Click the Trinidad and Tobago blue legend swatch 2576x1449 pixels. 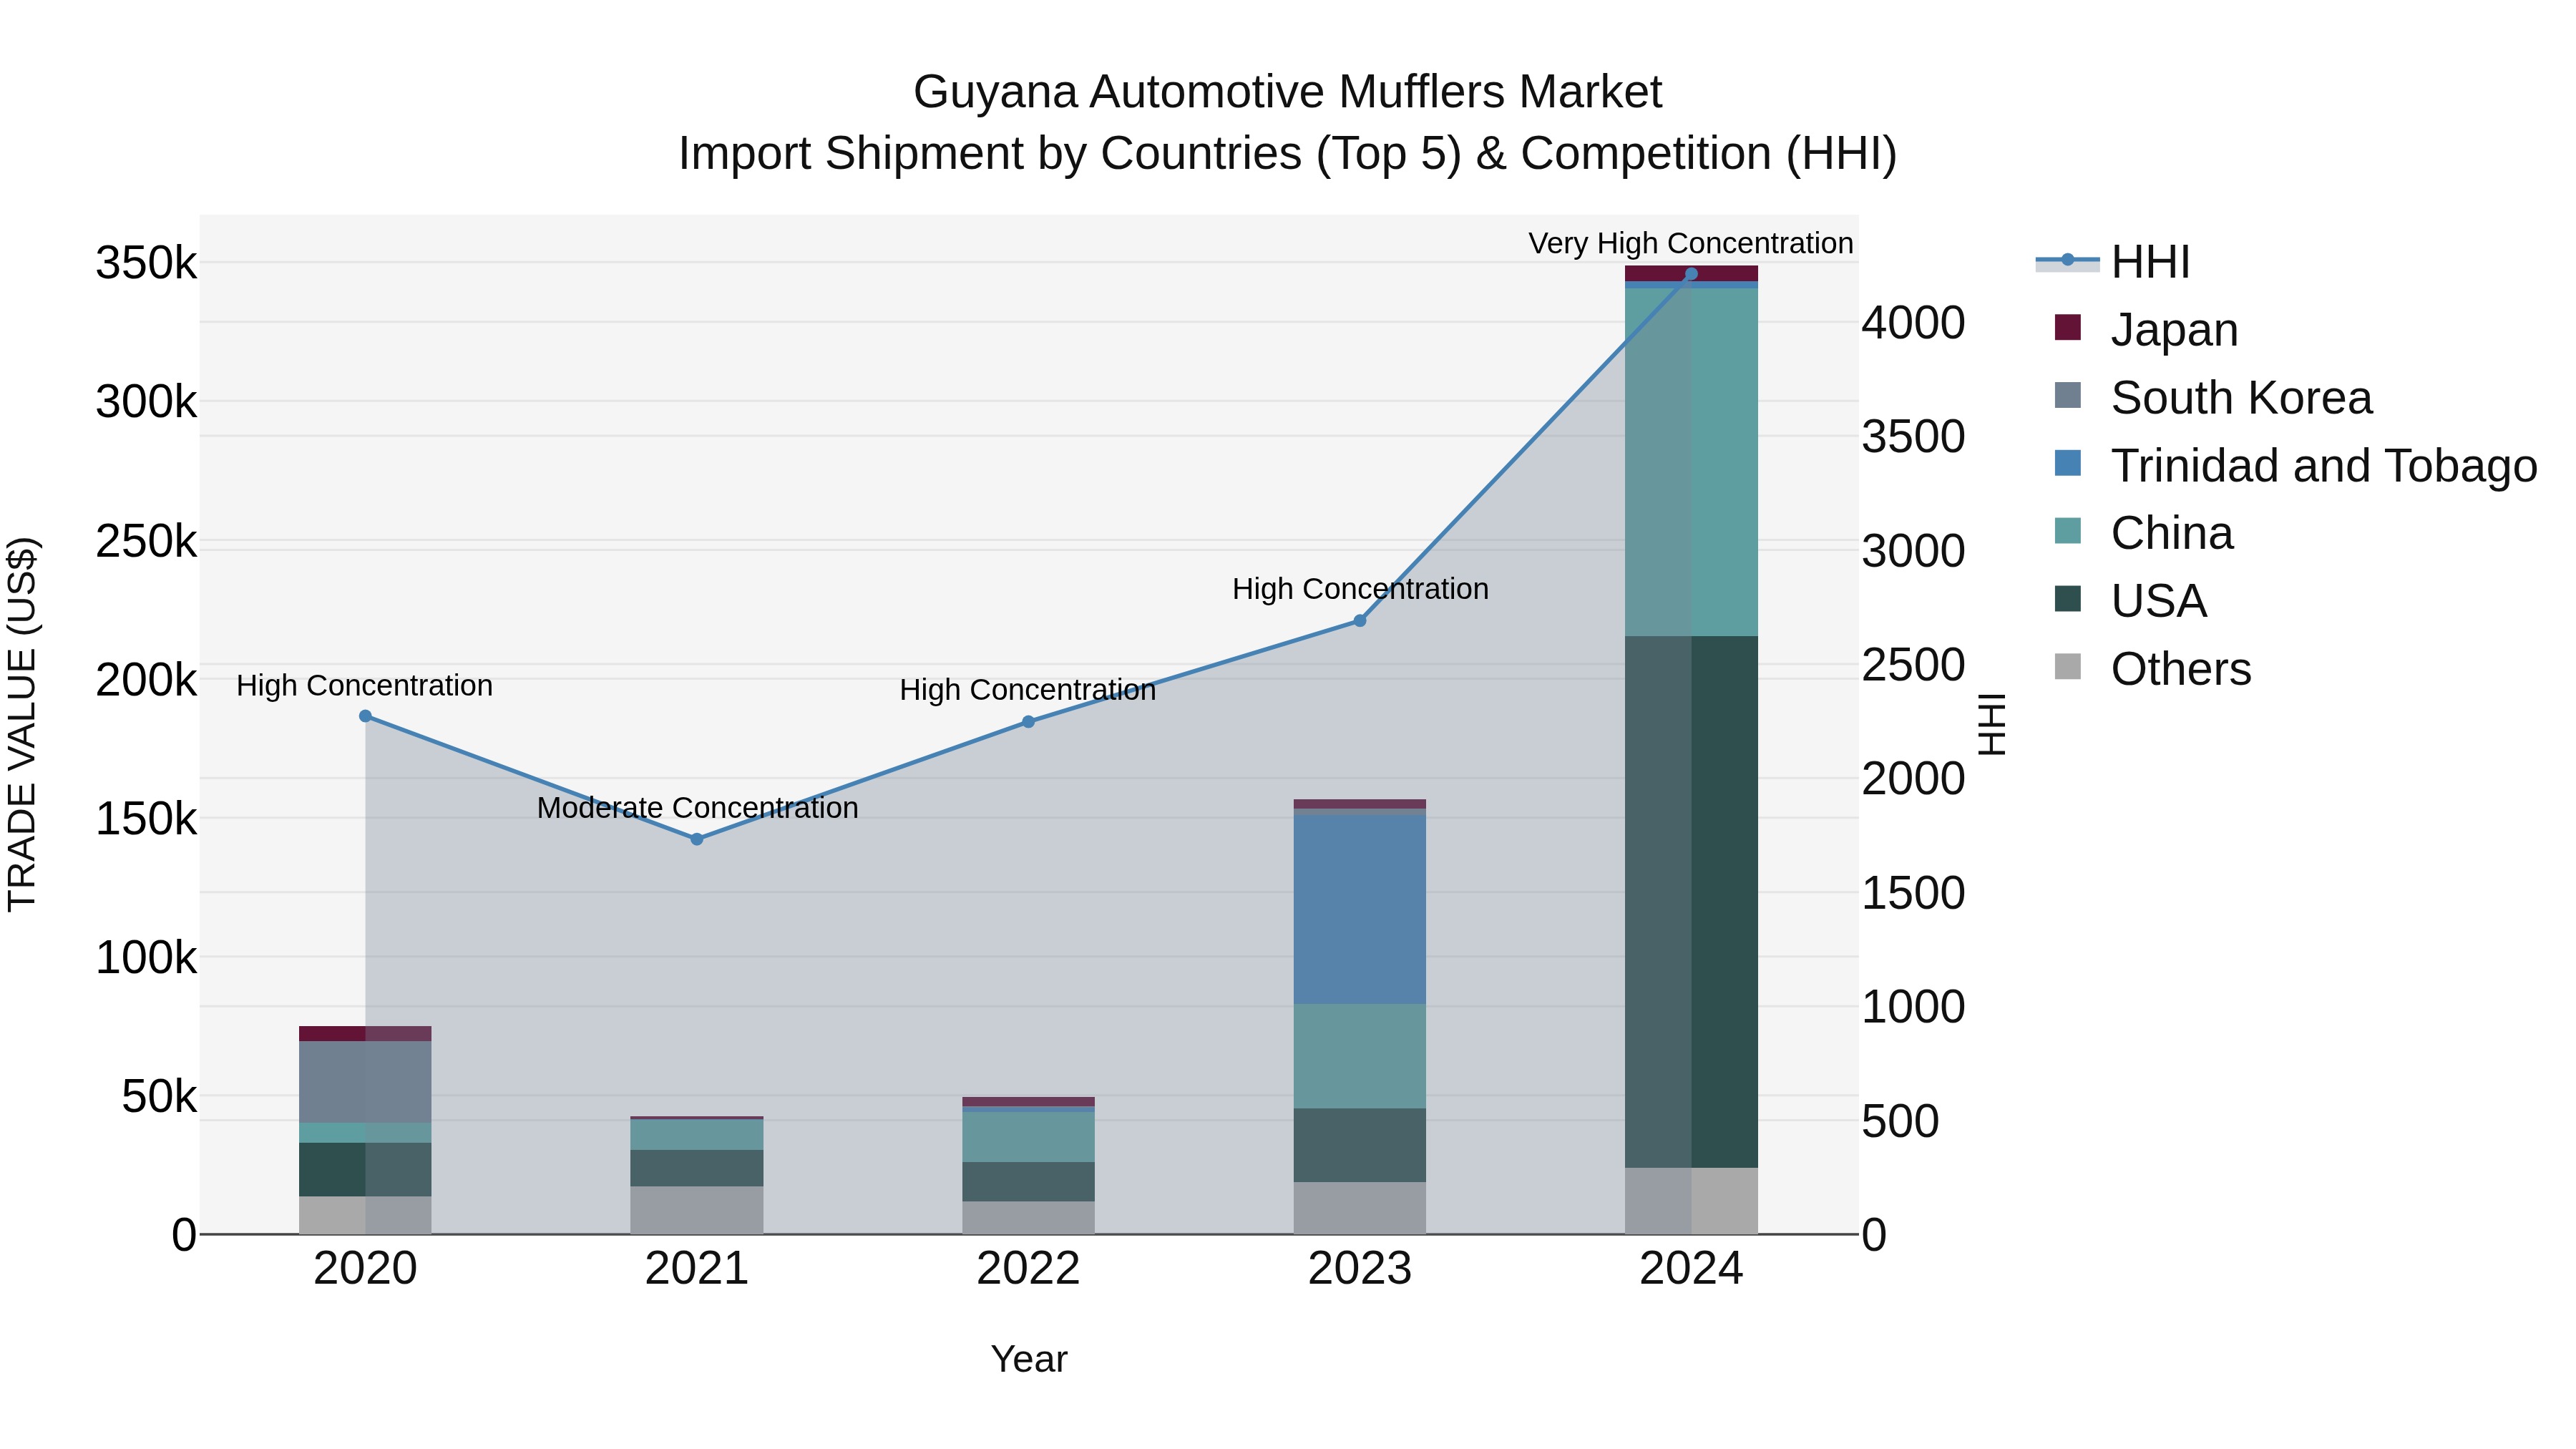click(x=2067, y=463)
